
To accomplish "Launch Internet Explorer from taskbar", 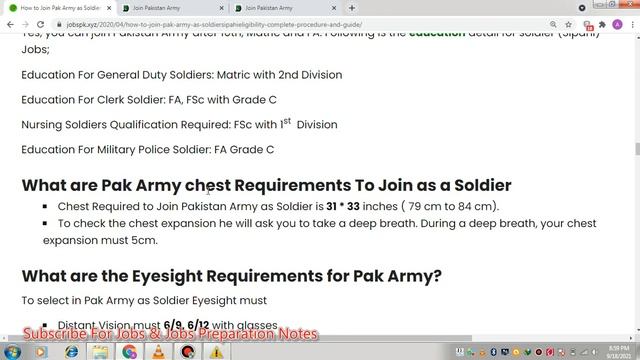I will 71,352.
